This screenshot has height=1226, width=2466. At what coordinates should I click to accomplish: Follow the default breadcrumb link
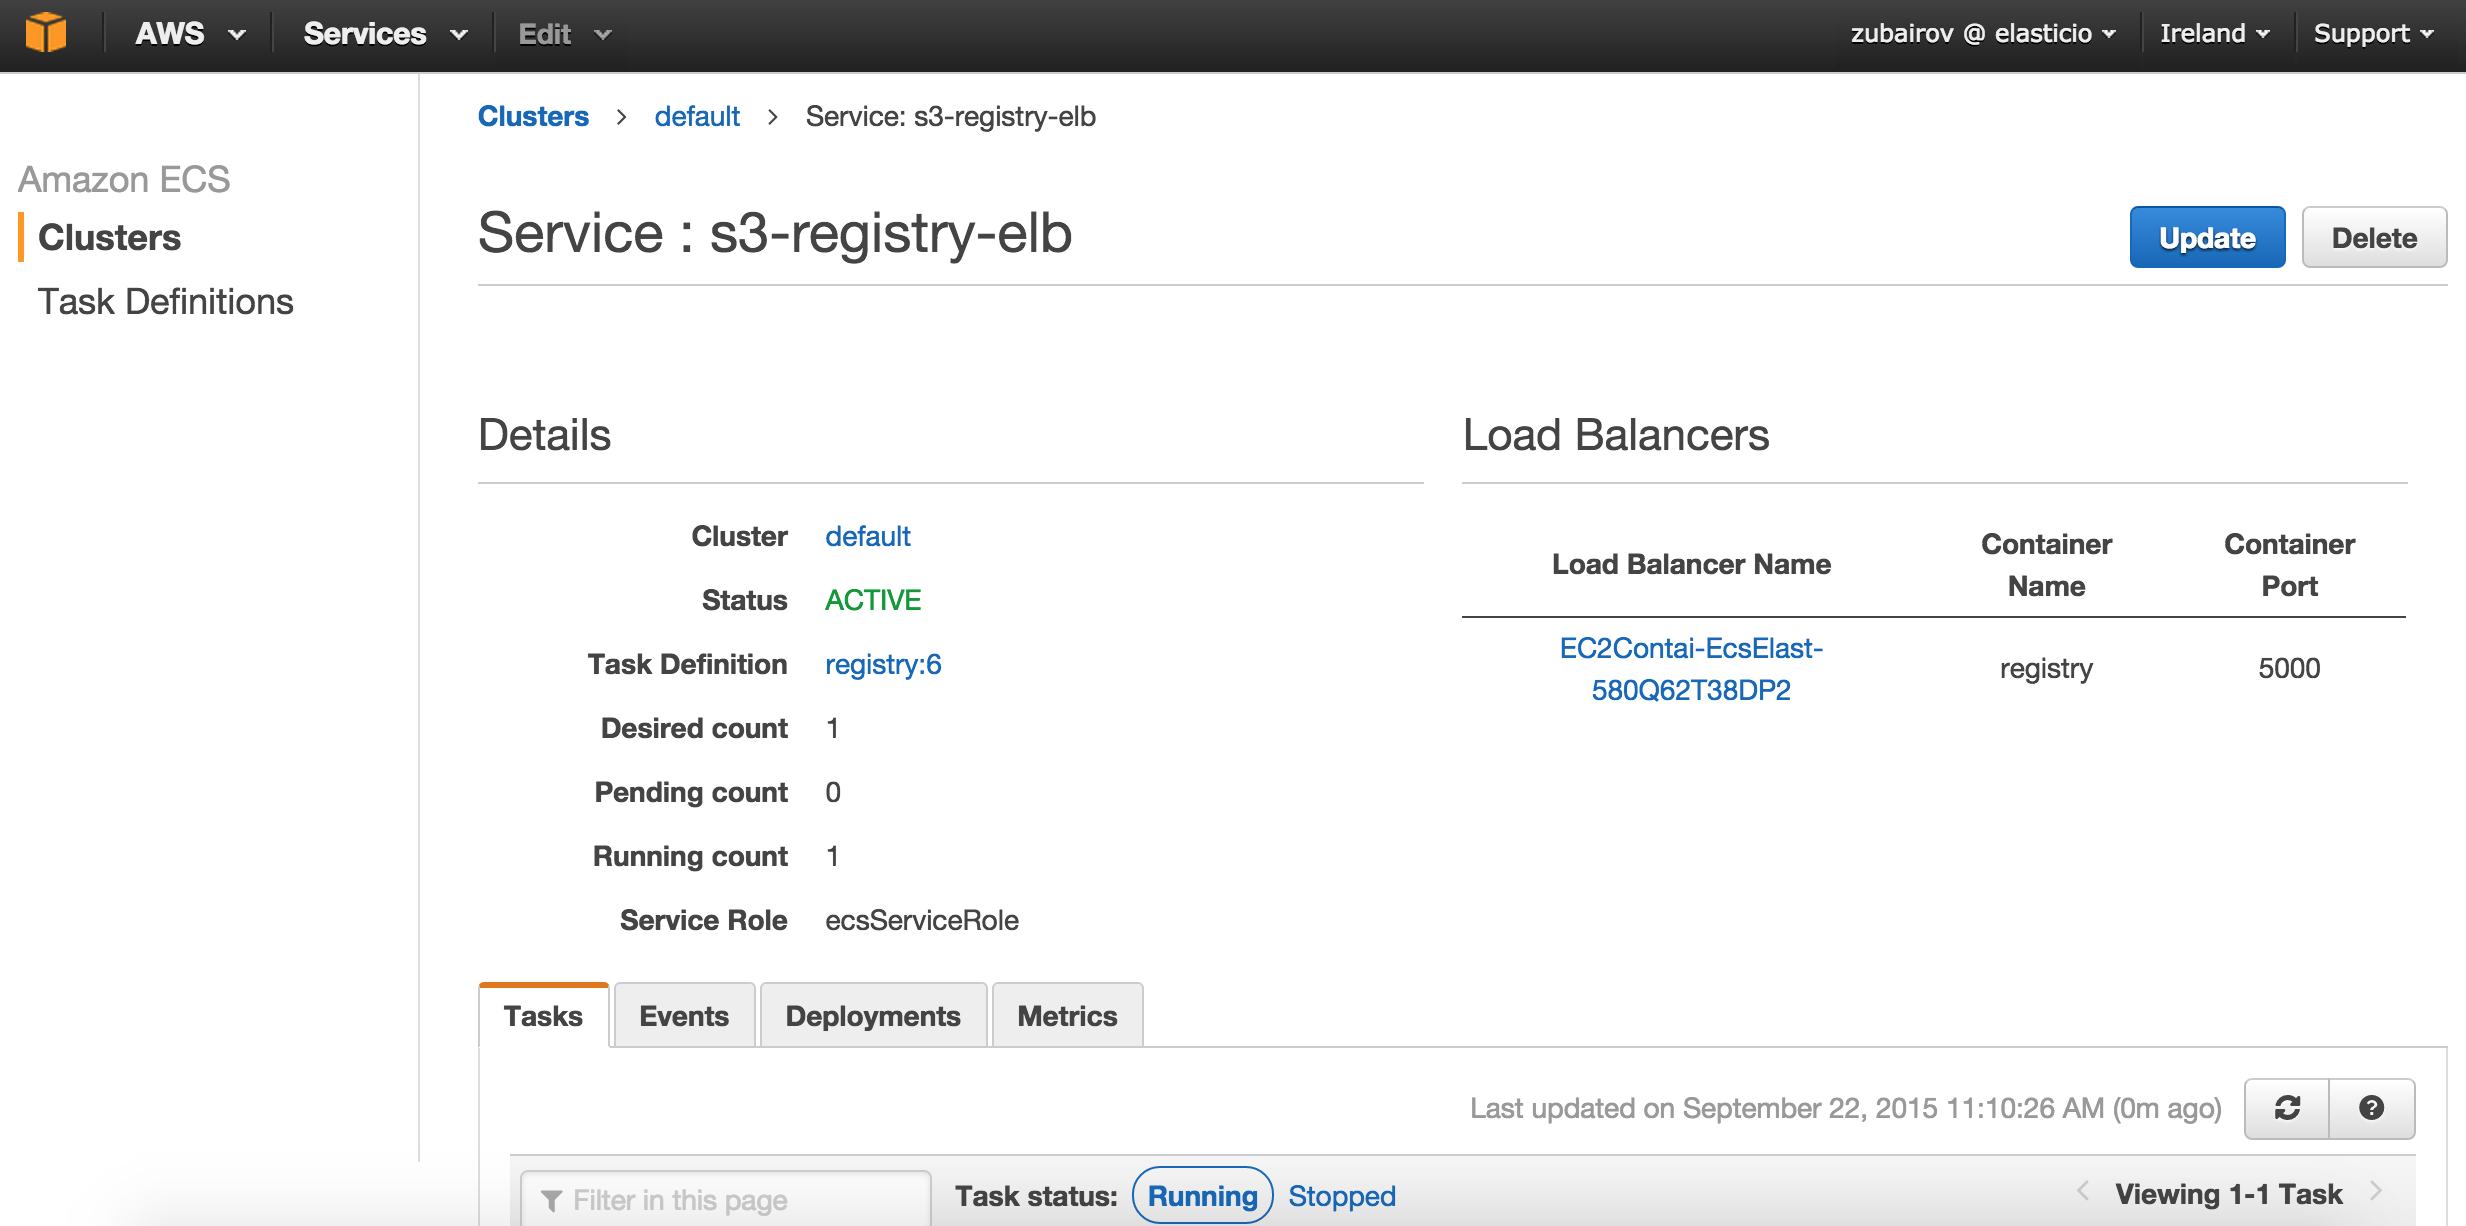(697, 117)
